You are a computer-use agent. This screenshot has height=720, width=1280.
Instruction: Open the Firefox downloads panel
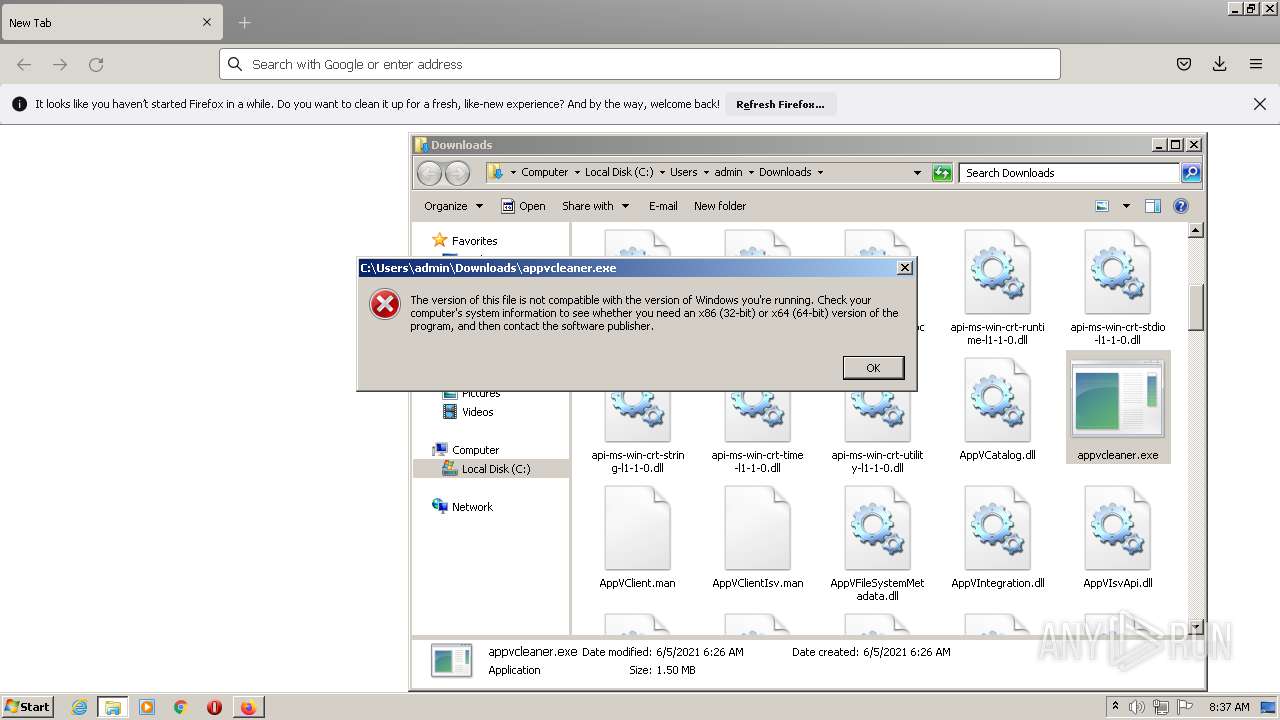(x=1220, y=64)
